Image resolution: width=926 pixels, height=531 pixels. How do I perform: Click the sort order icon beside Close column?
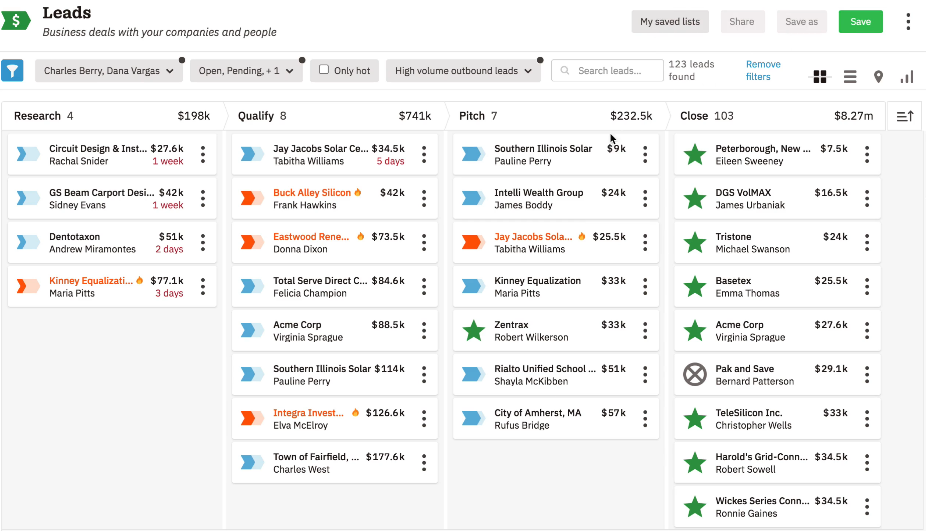tap(905, 116)
